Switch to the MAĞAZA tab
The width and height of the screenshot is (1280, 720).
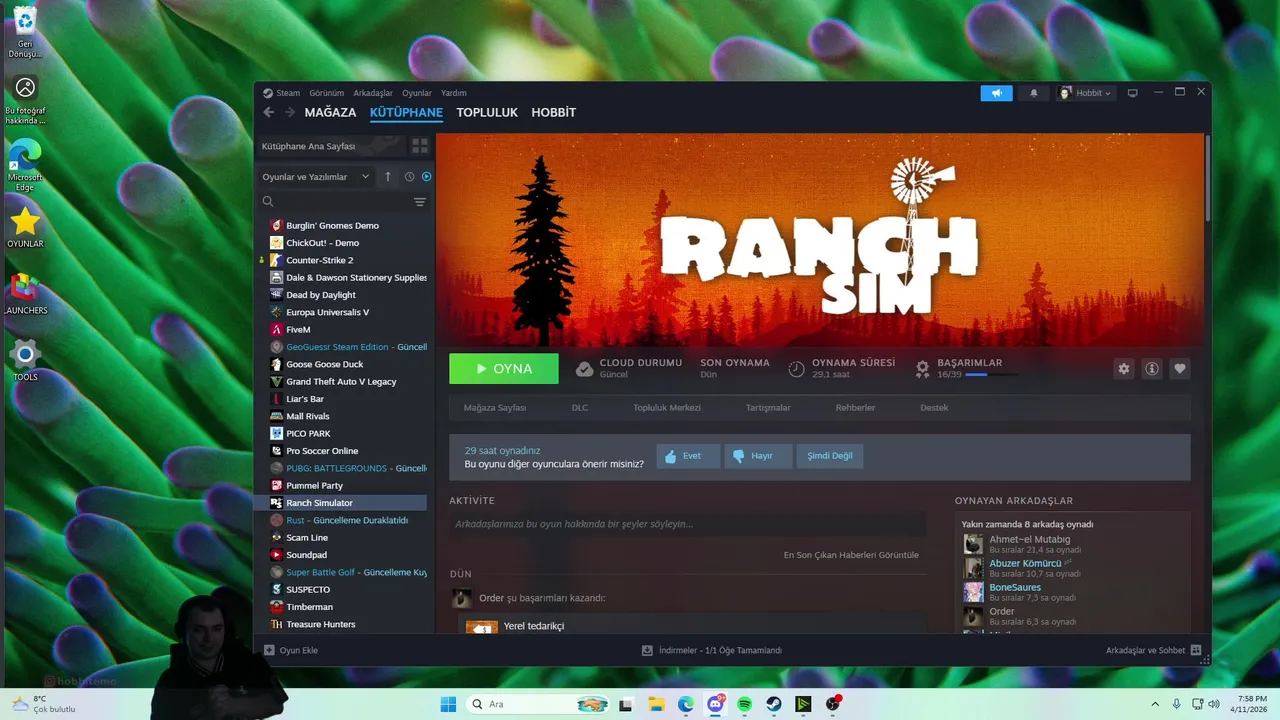click(330, 112)
